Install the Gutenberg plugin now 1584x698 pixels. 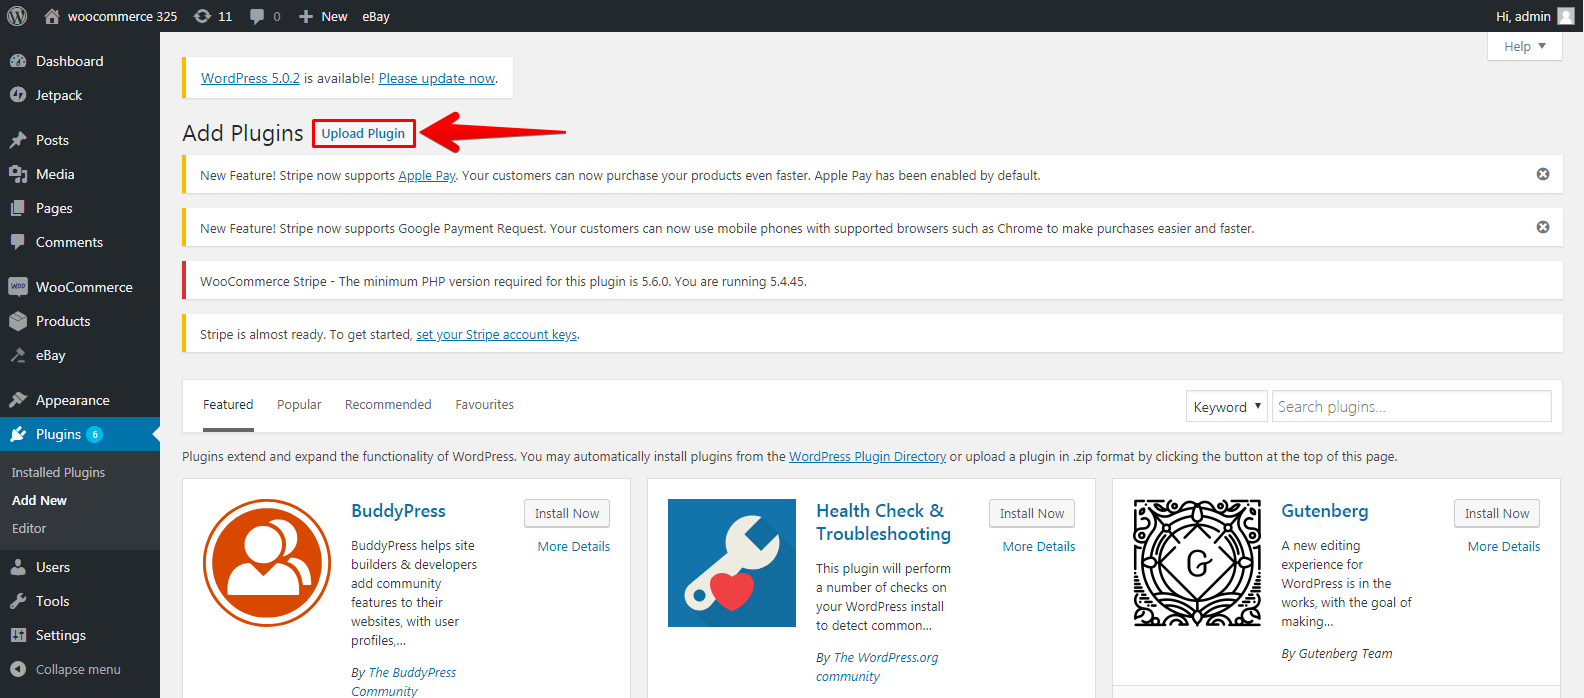pyautogui.click(x=1497, y=513)
